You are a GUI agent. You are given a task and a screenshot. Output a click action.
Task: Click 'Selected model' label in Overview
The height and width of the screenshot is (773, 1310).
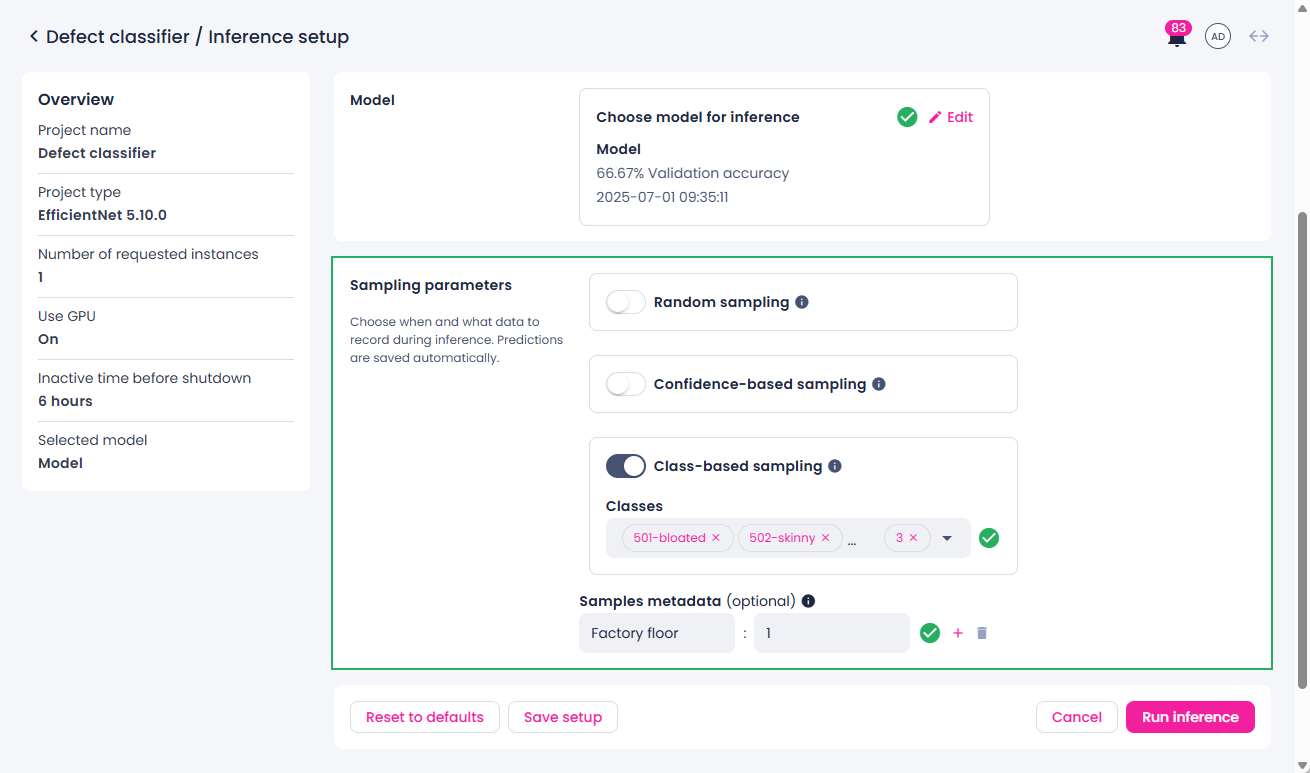[x=93, y=440]
